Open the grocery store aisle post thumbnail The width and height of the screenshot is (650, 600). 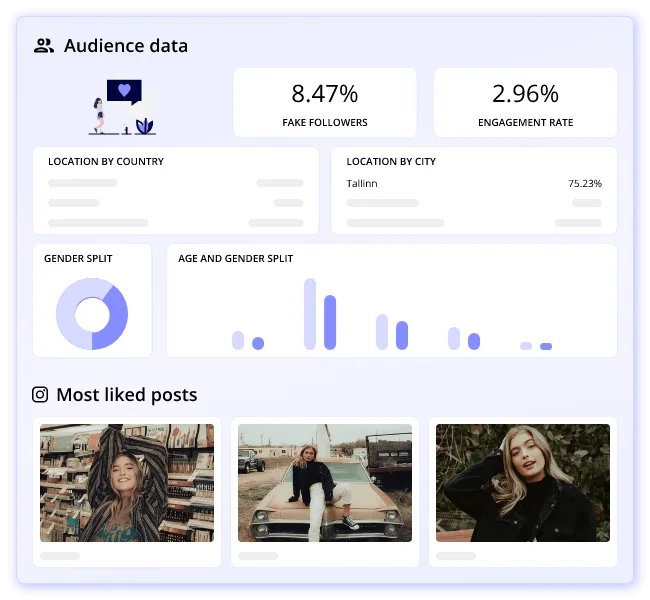pos(127,483)
